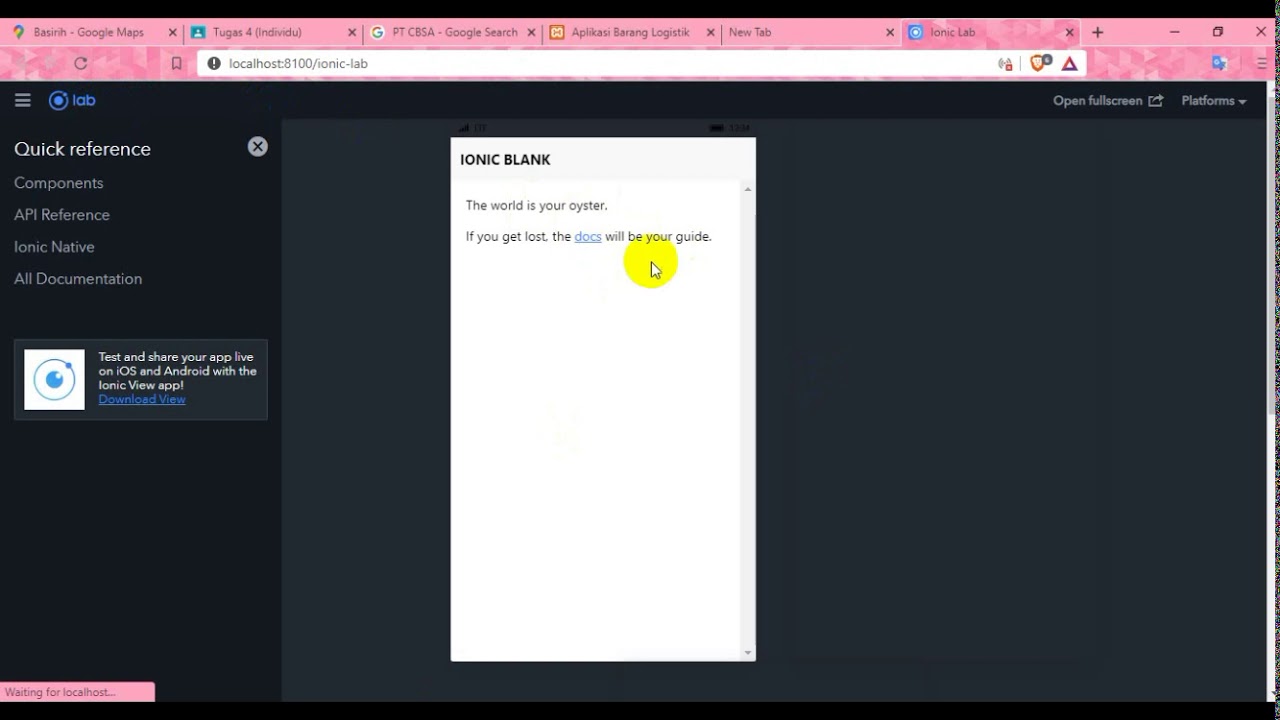Open All Documentation link
Image resolution: width=1280 pixels, height=720 pixels.
coord(78,279)
